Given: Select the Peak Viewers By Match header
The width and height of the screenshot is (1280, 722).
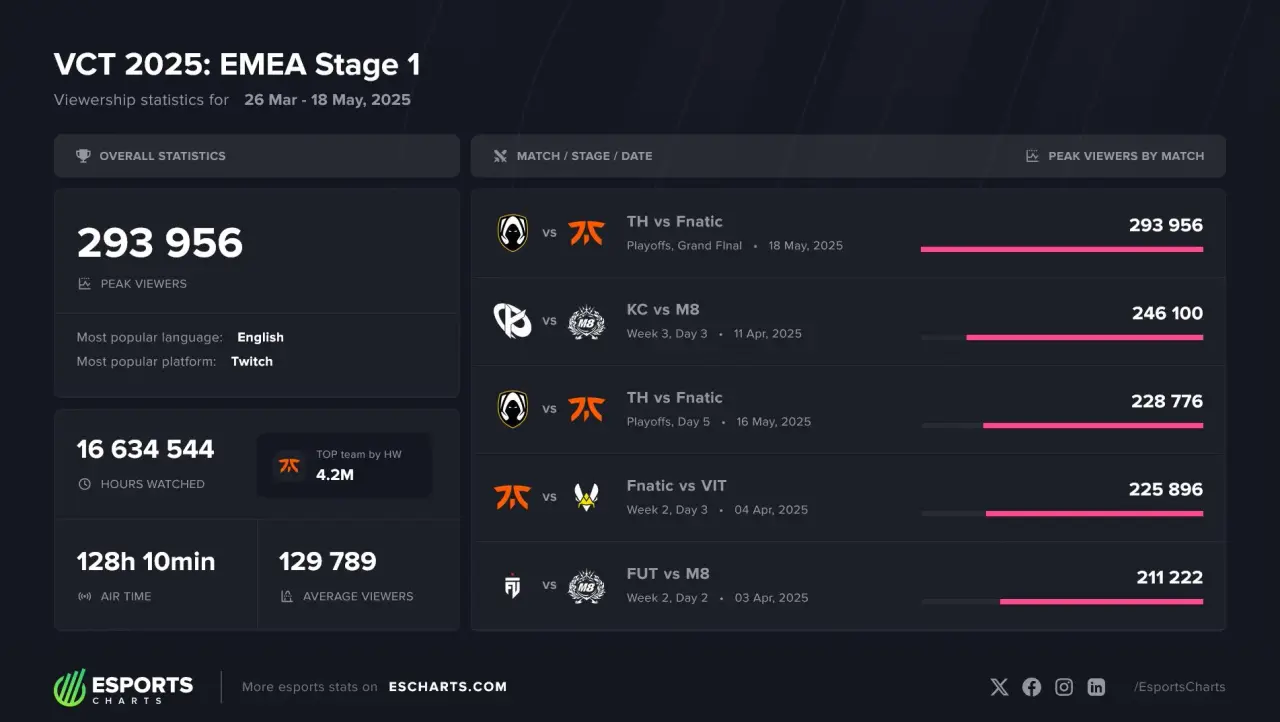Looking at the screenshot, I should [1126, 156].
